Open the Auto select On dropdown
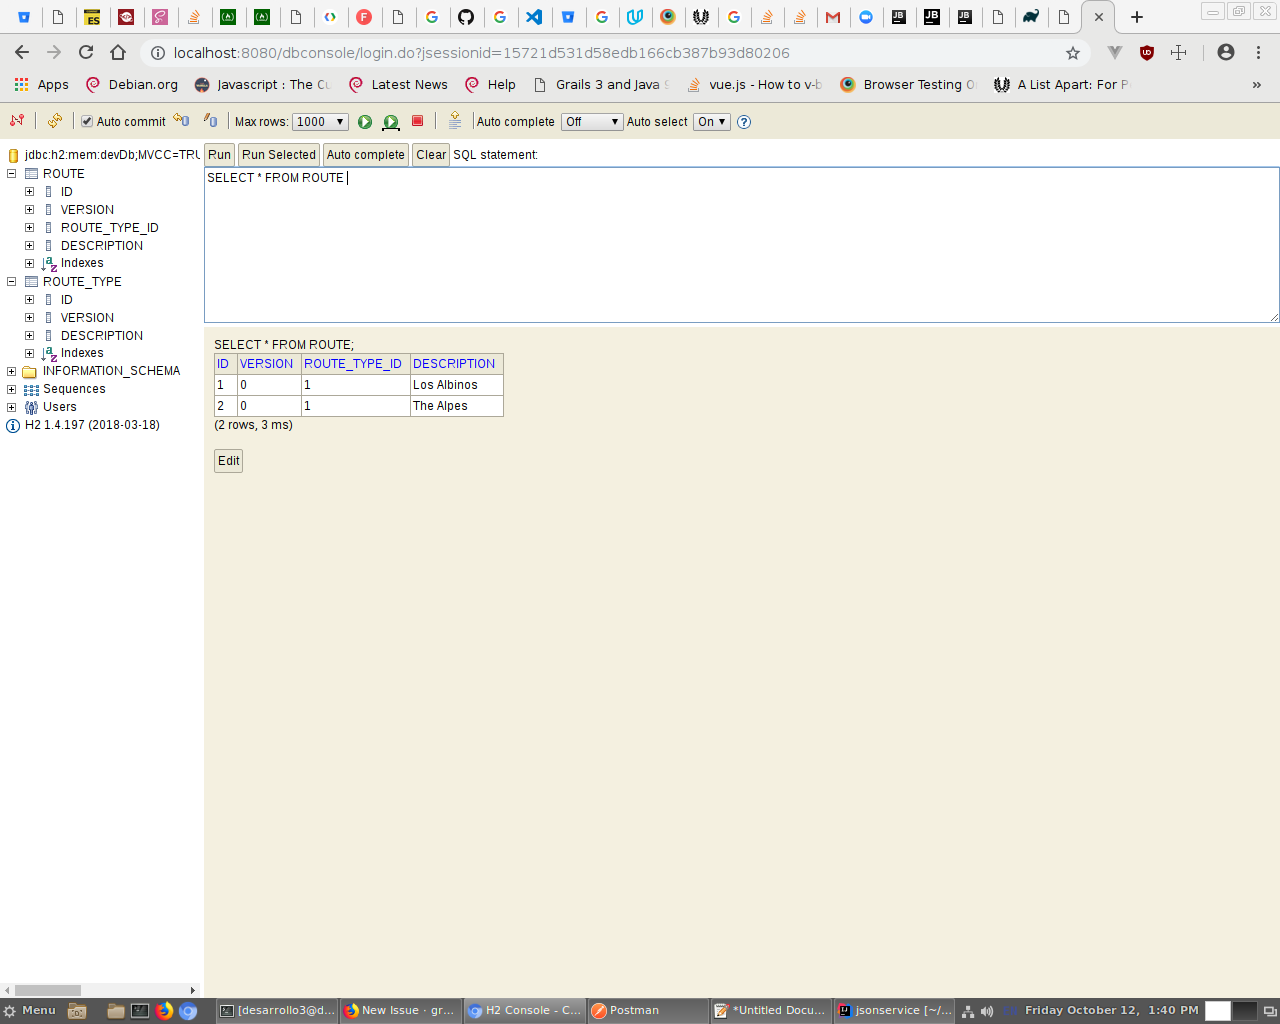The height and width of the screenshot is (1024, 1280). 712,122
